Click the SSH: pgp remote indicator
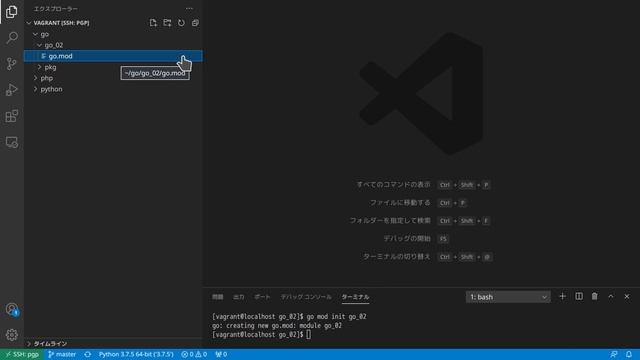The height and width of the screenshot is (360, 640). pyautogui.click(x=22, y=354)
